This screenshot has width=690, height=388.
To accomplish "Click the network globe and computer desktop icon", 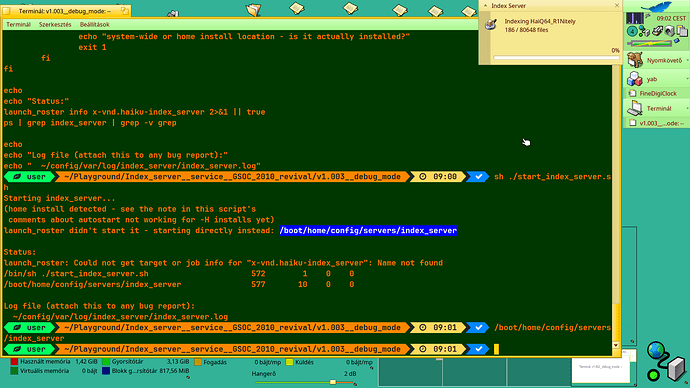I will tap(666, 362).
